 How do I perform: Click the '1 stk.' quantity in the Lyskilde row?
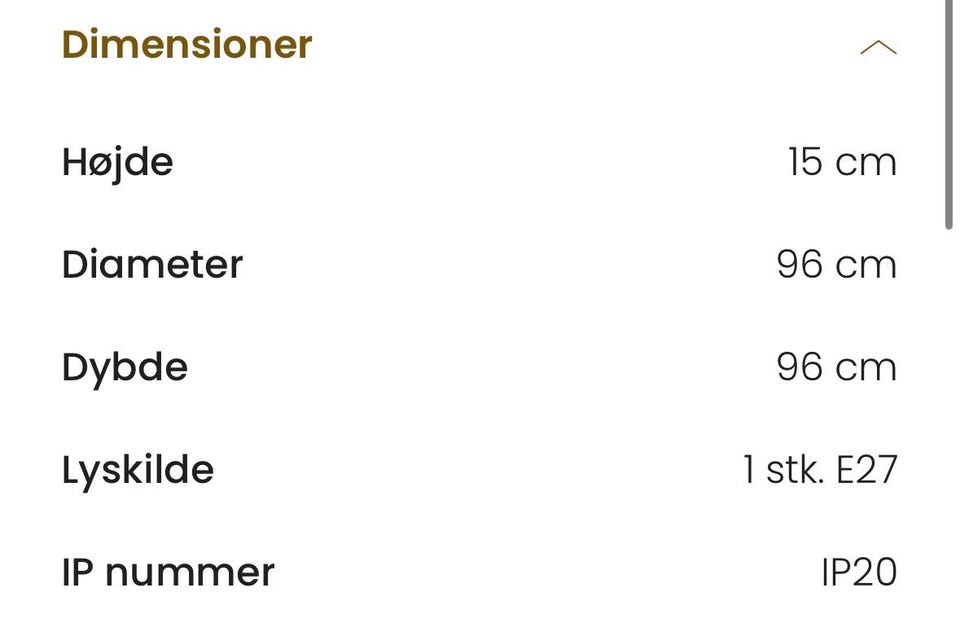(784, 469)
